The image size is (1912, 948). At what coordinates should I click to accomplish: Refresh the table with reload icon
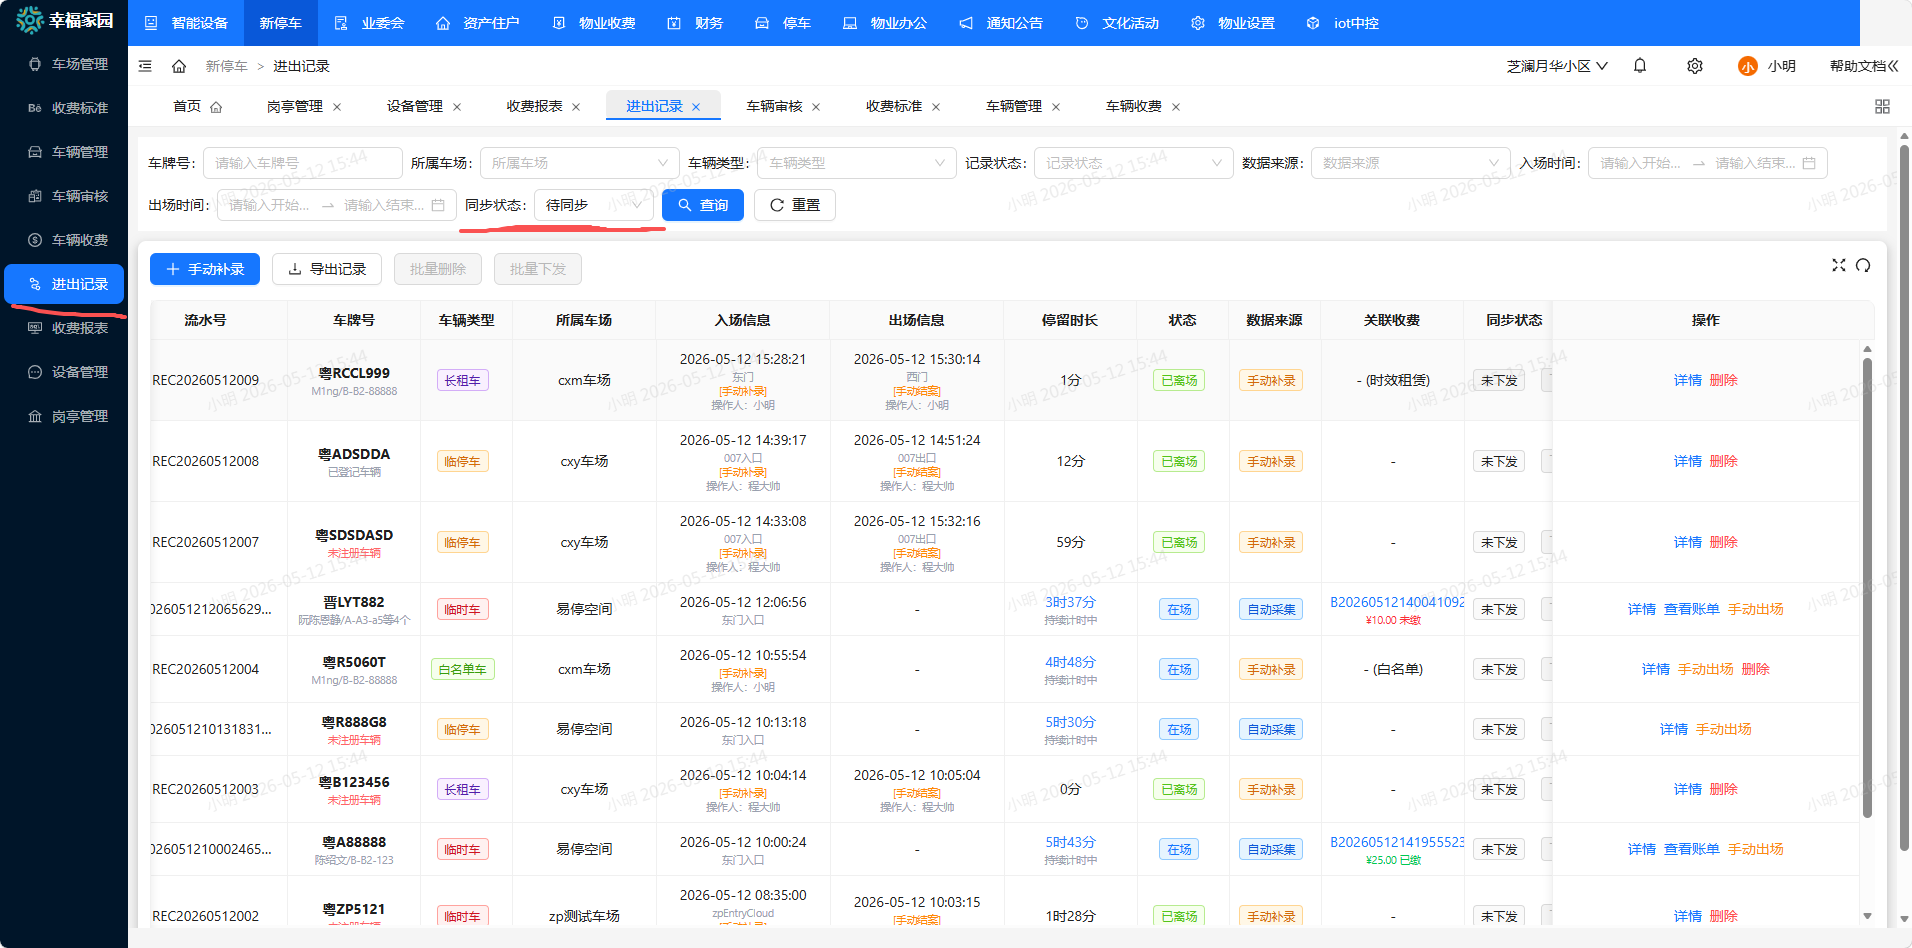1863,265
